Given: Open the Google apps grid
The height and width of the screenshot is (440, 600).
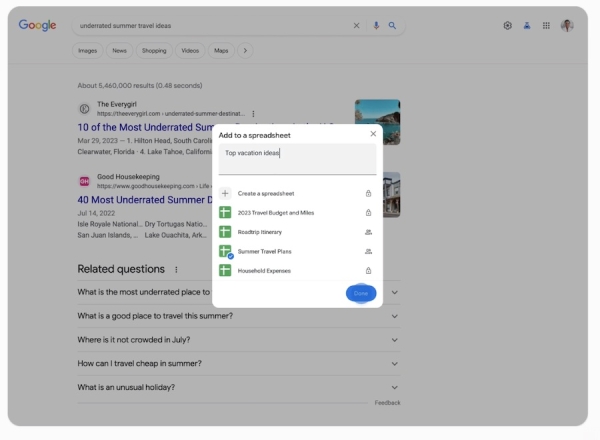Looking at the screenshot, I should 546,26.
